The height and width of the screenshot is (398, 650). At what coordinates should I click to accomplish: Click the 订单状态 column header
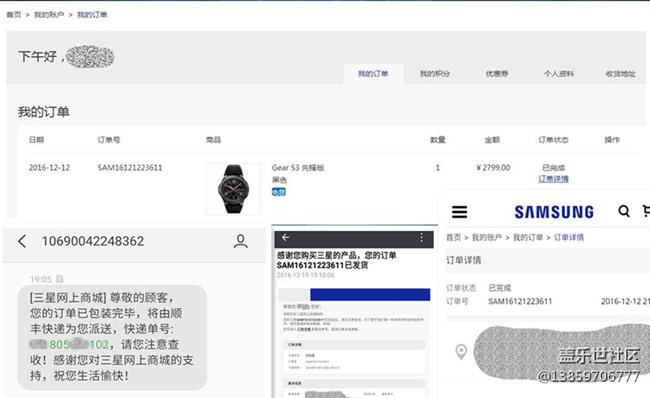pyautogui.click(x=553, y=140)
